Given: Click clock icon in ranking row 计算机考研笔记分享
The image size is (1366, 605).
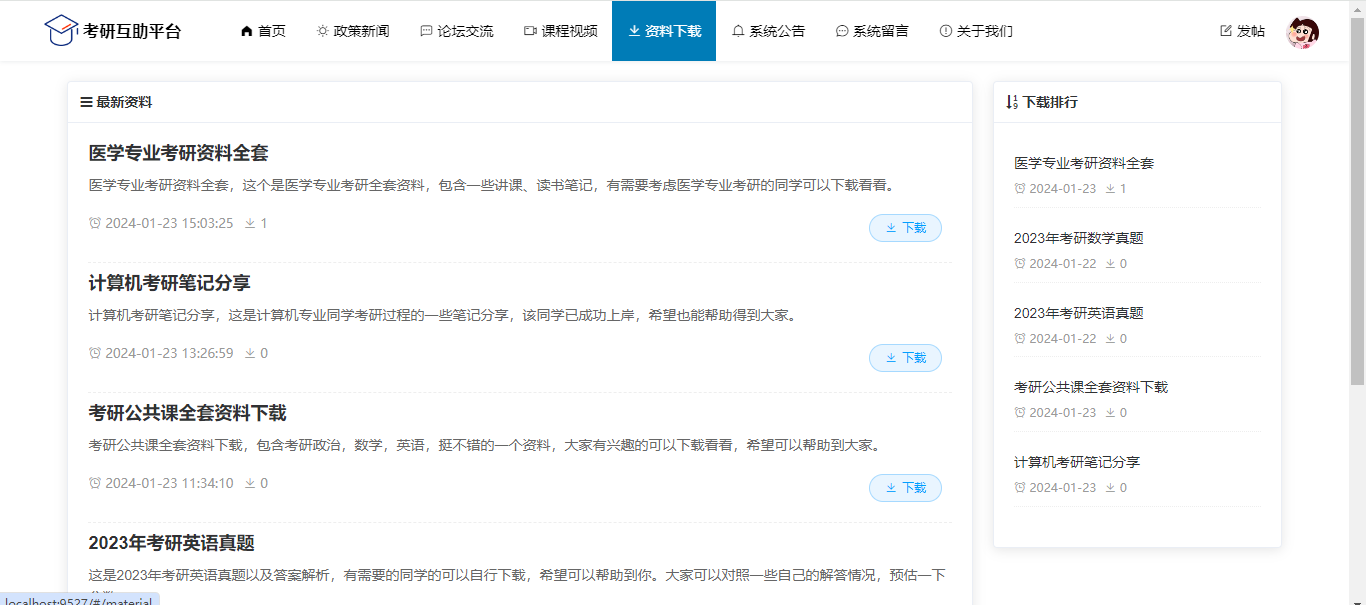Looking at the screenshot, I should pyautogui.click(x=1020, y=488).
